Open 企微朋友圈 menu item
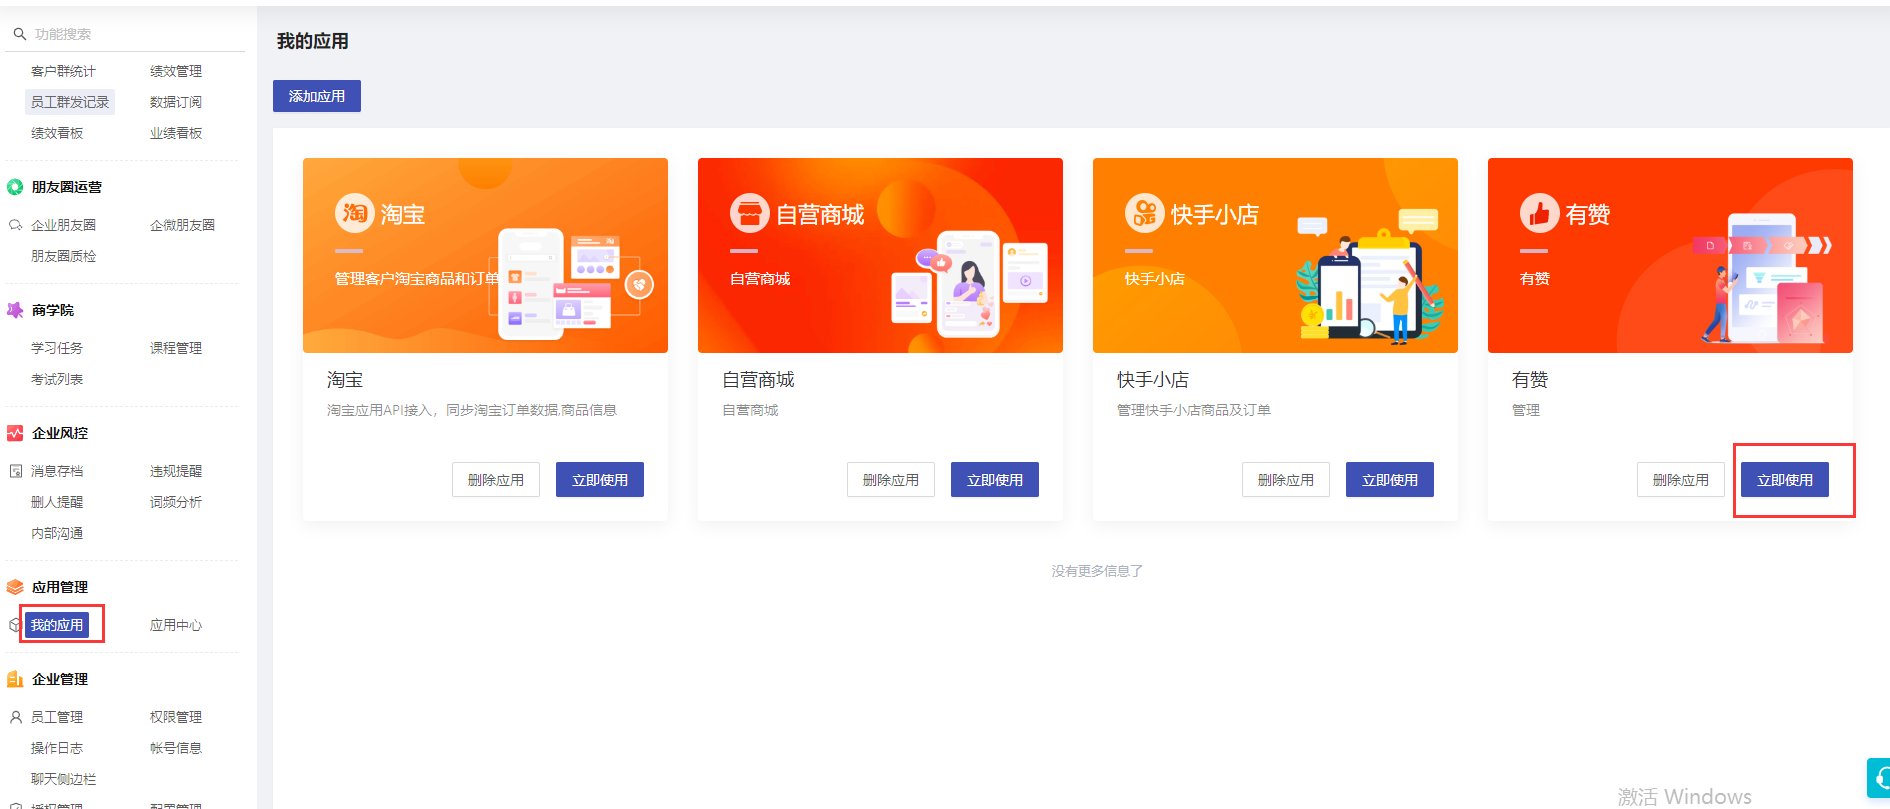The width and height of the screenshot is (1890, 809). [x=182, y=225]
